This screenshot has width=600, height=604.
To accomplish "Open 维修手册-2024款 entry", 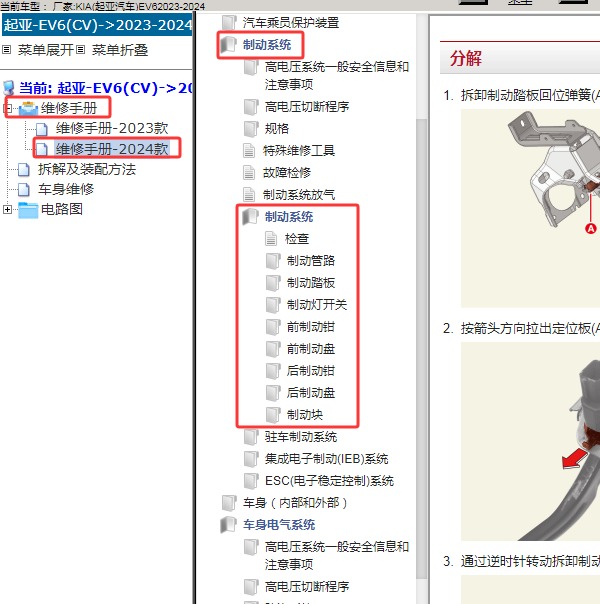I will tap(112, 149).
